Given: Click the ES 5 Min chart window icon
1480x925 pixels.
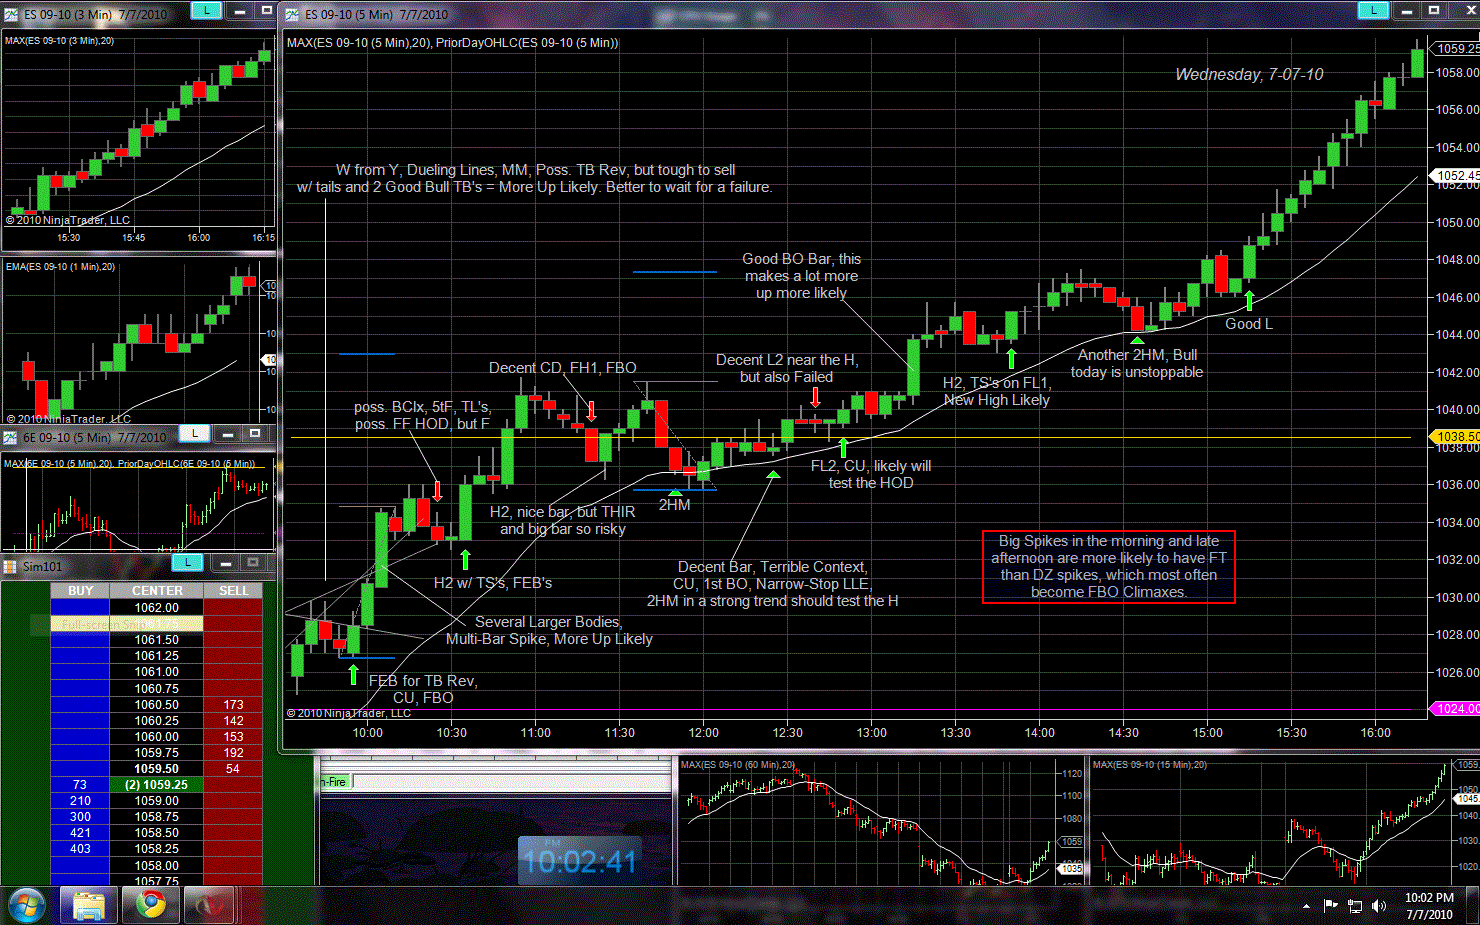Looking at the screenshot, I should (x=292, y=14).
